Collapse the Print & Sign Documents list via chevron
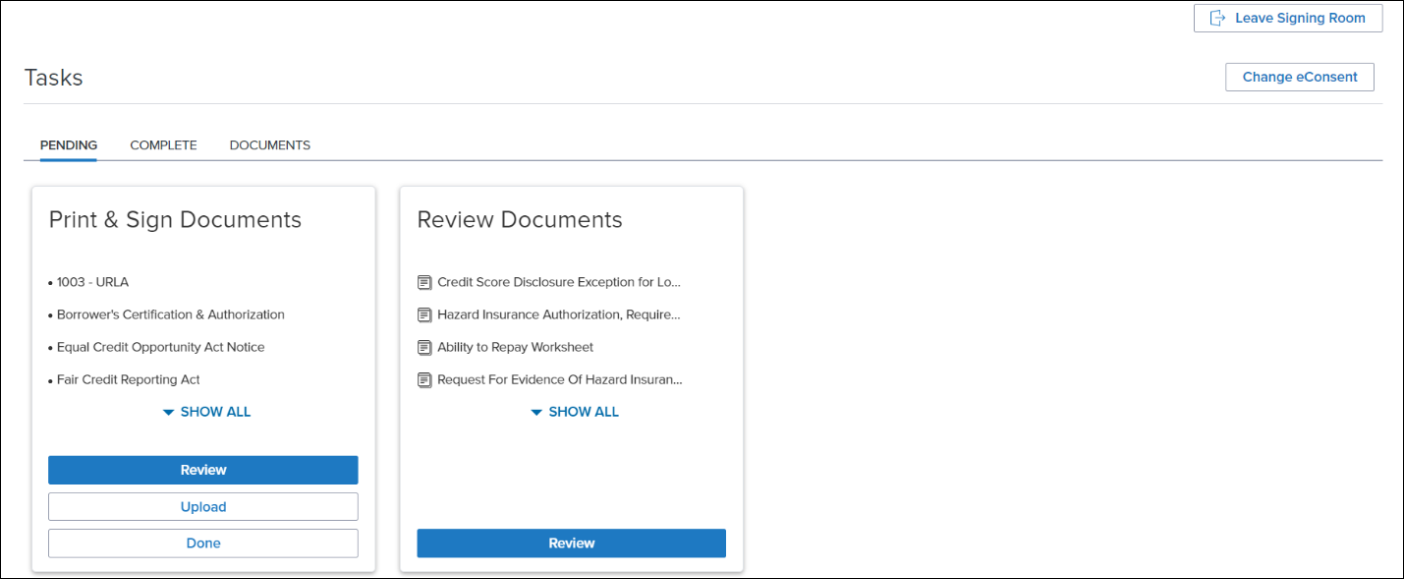The image size is (1404, 579). coord(167,411)
